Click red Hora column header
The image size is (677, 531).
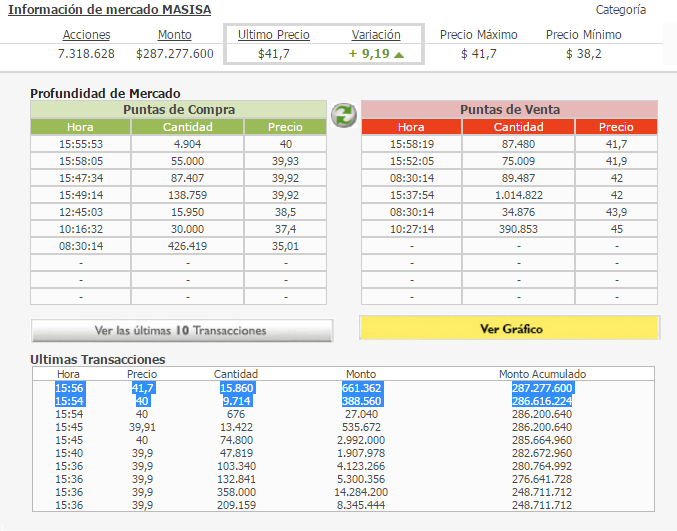(411, 127)
